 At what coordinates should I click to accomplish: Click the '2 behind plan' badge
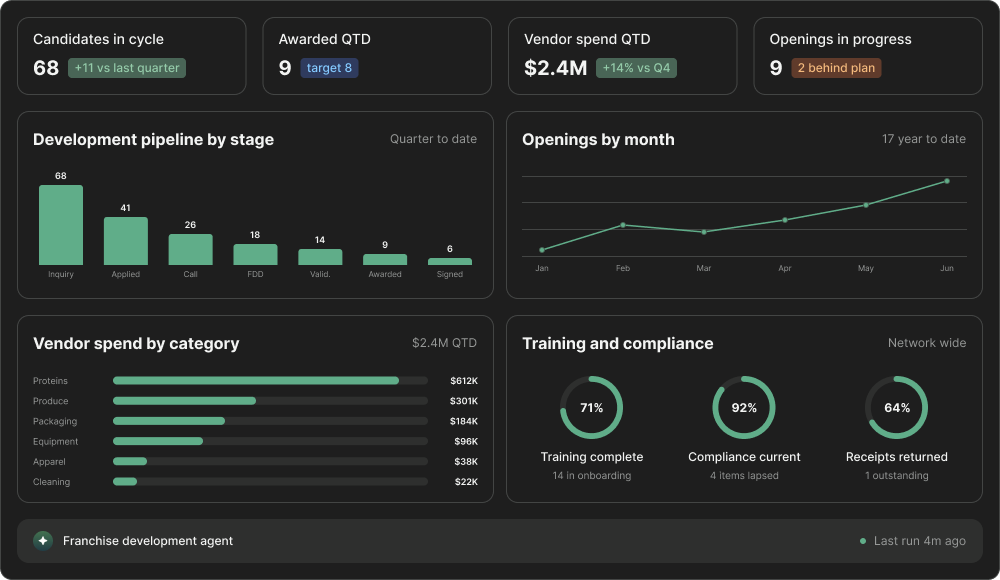point(836,68)
